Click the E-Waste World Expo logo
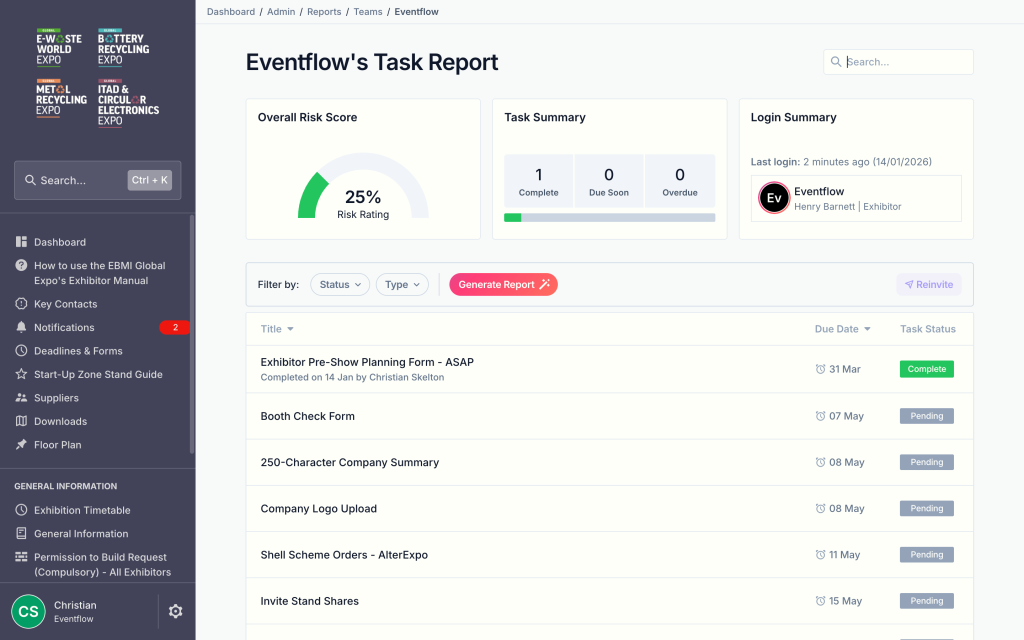Image resolution: width=1024 pixels, height=640 pixels. 61,47
